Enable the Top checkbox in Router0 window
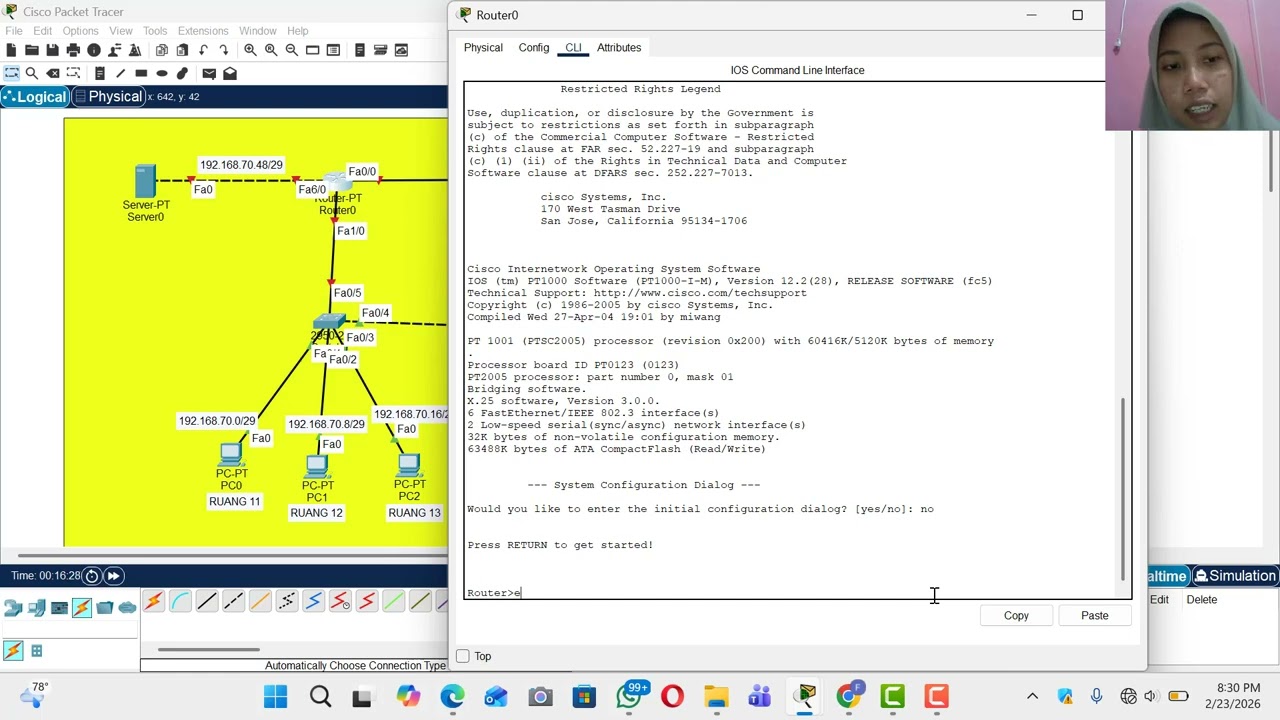The width and height of the screenshot is (1280, 720). [462, 656]
